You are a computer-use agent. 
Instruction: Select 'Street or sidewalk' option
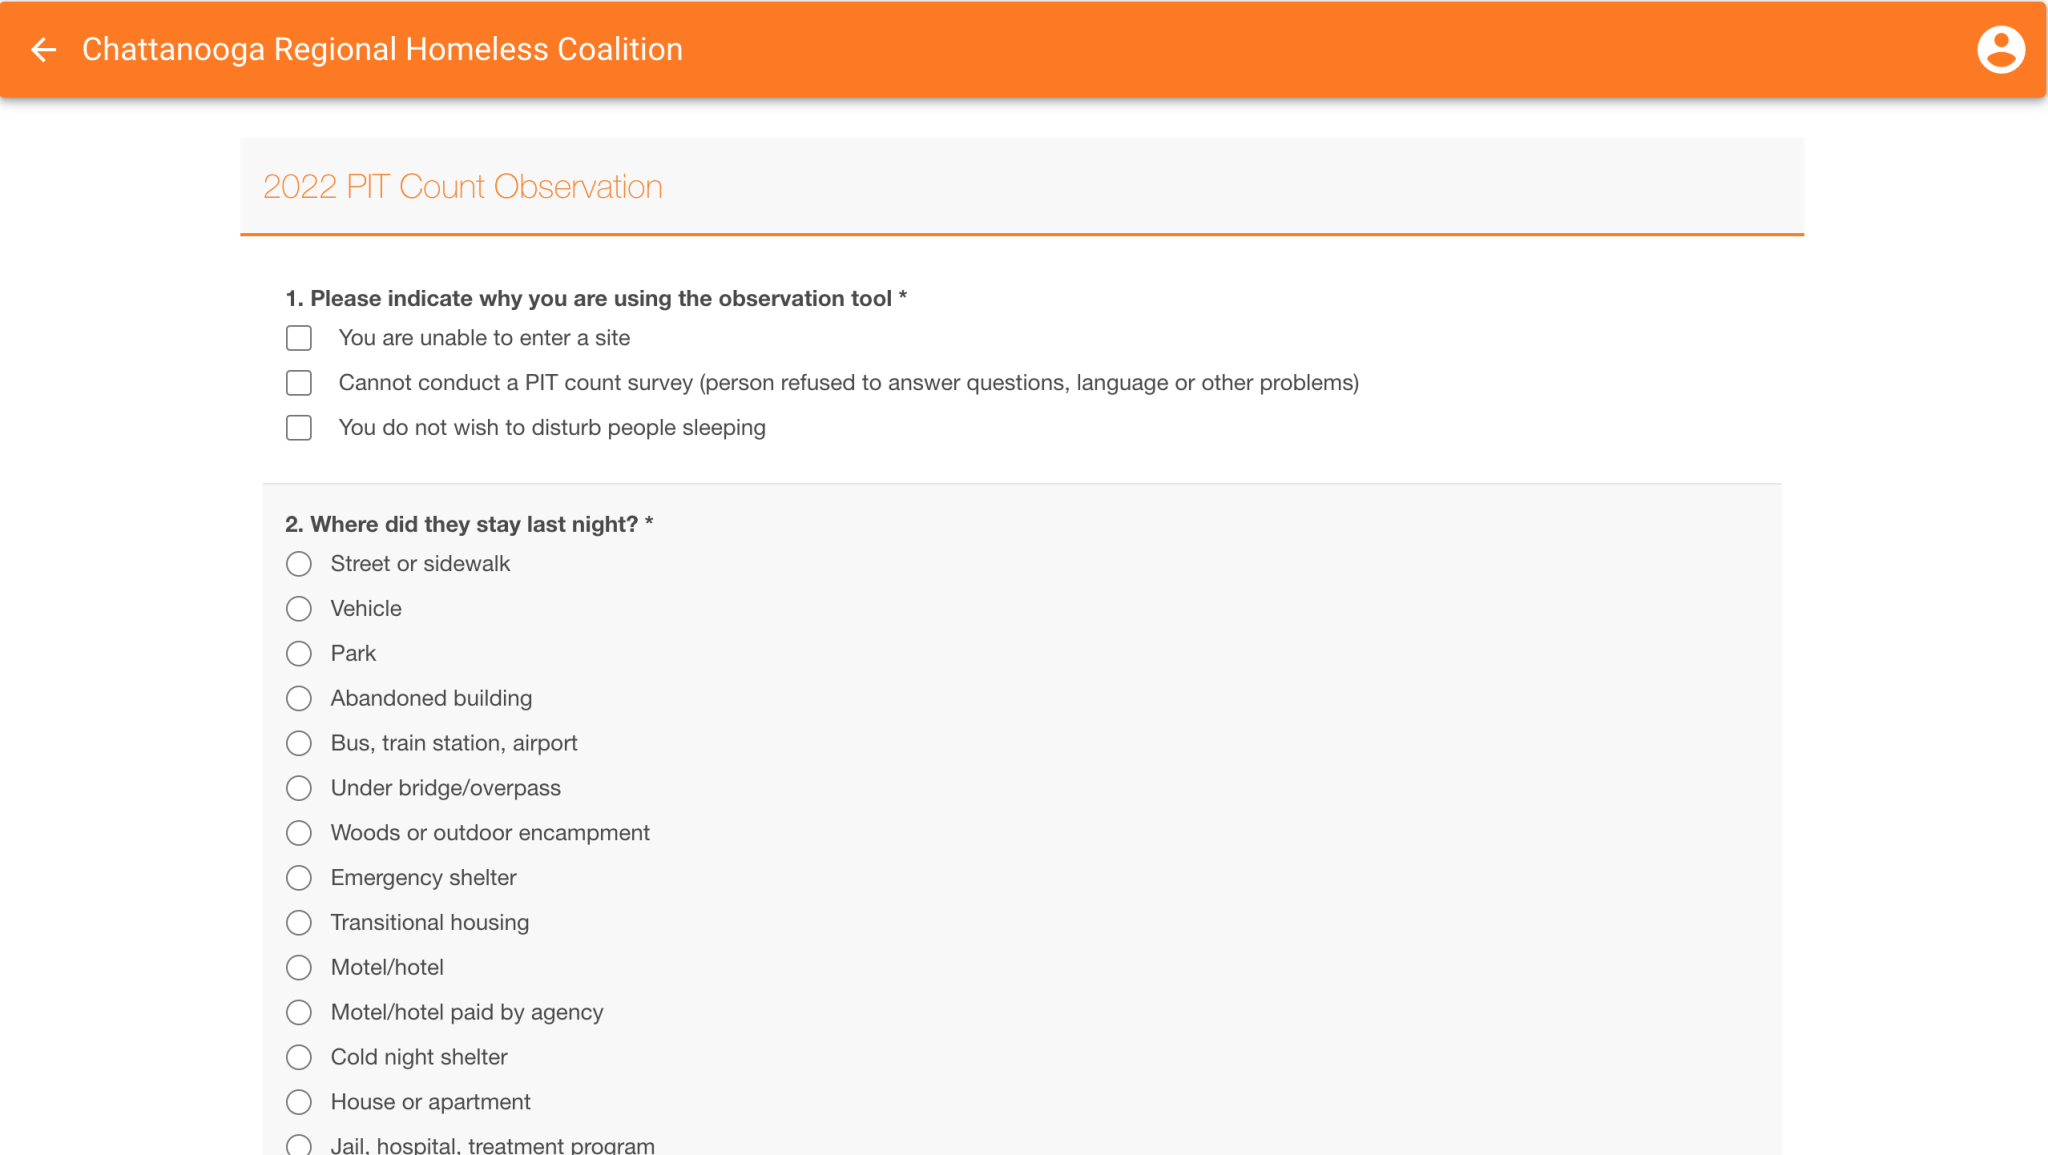click(x=298, y=564)
